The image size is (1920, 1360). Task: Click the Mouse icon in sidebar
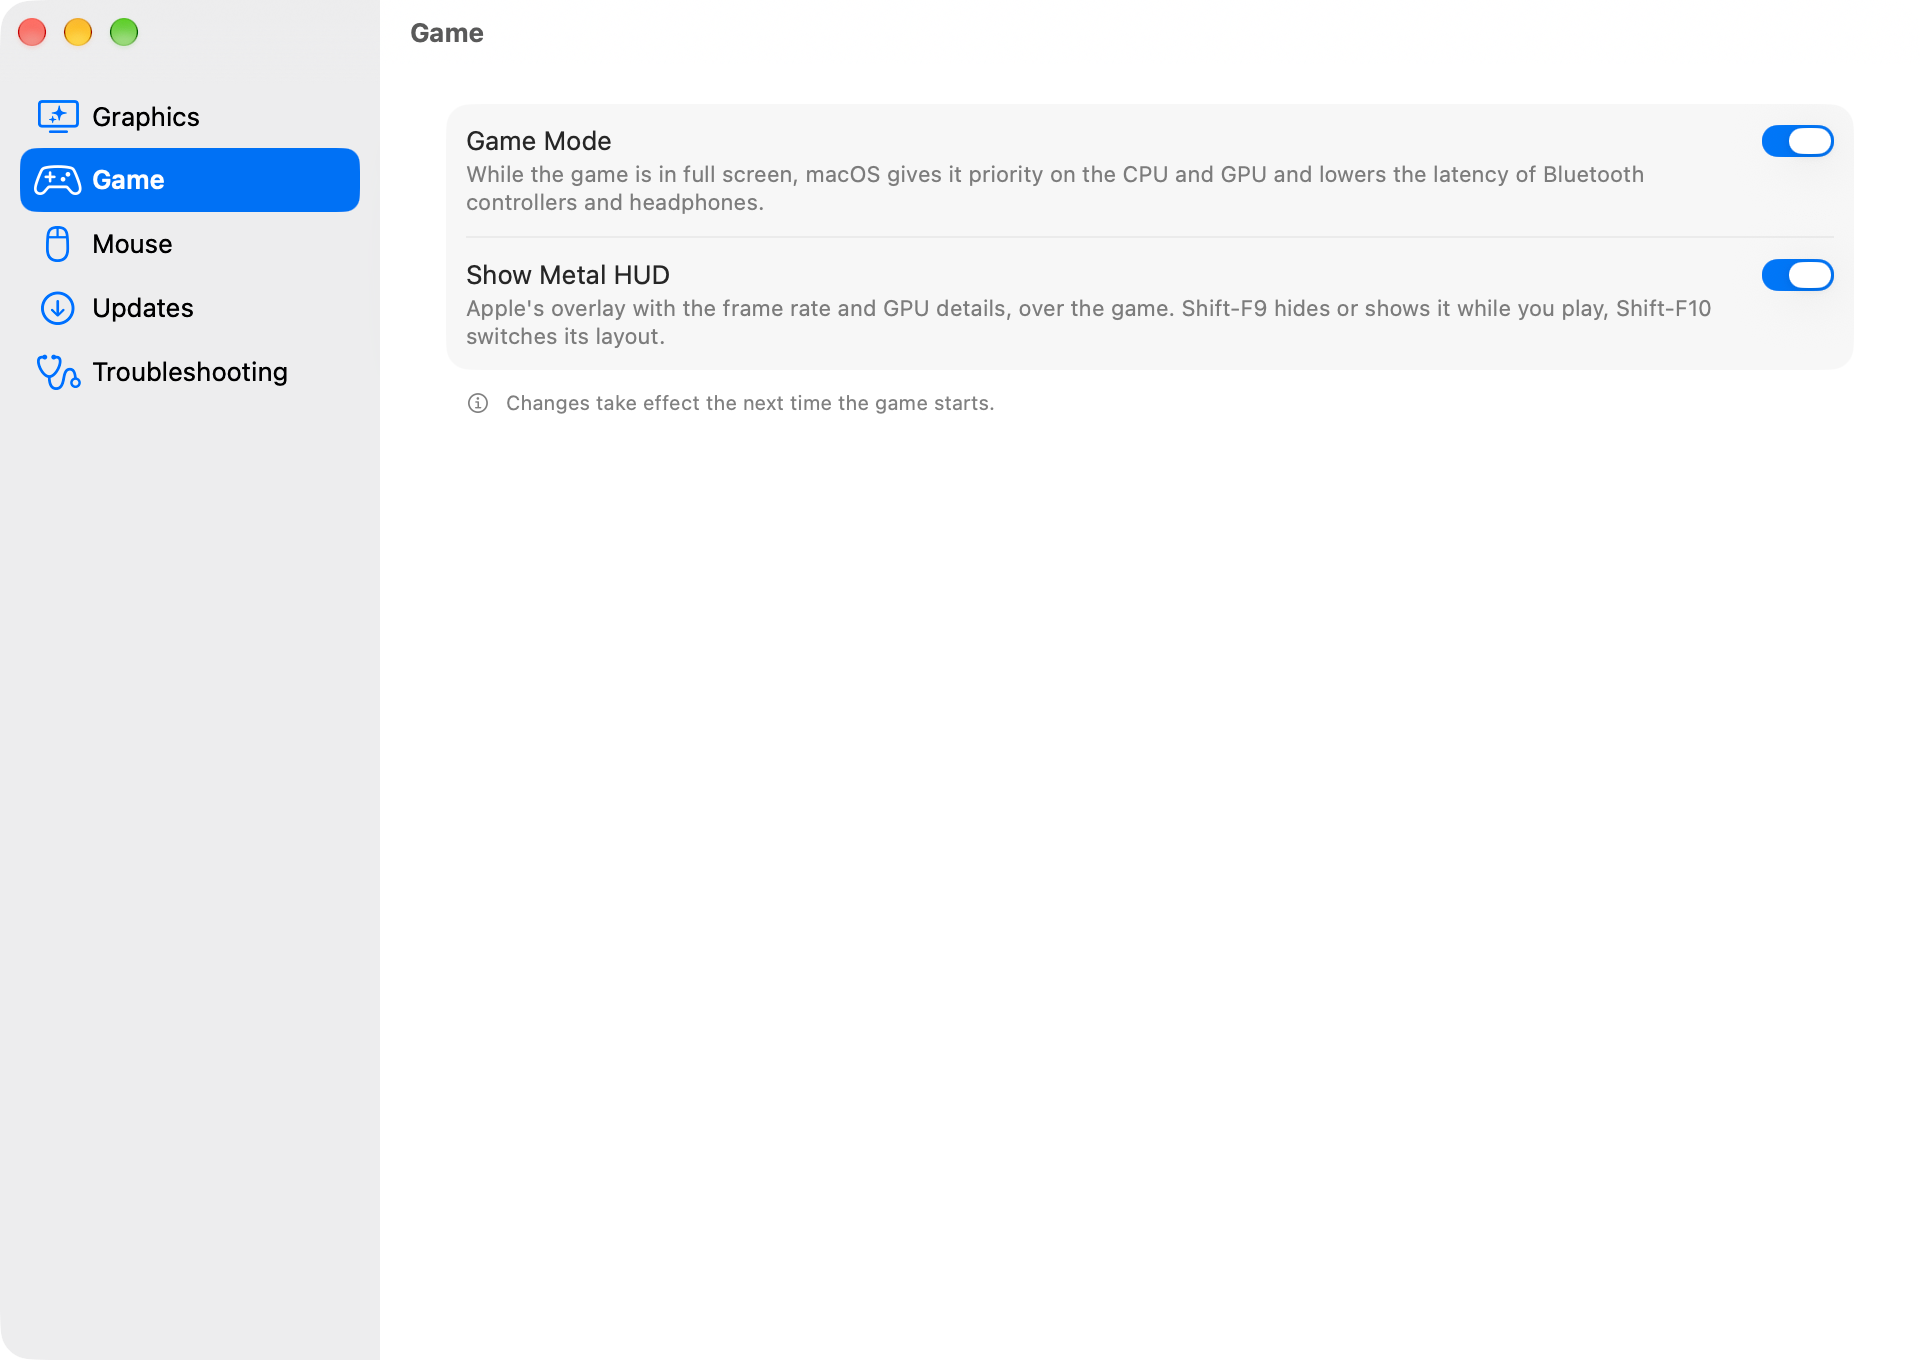point(58,244)
